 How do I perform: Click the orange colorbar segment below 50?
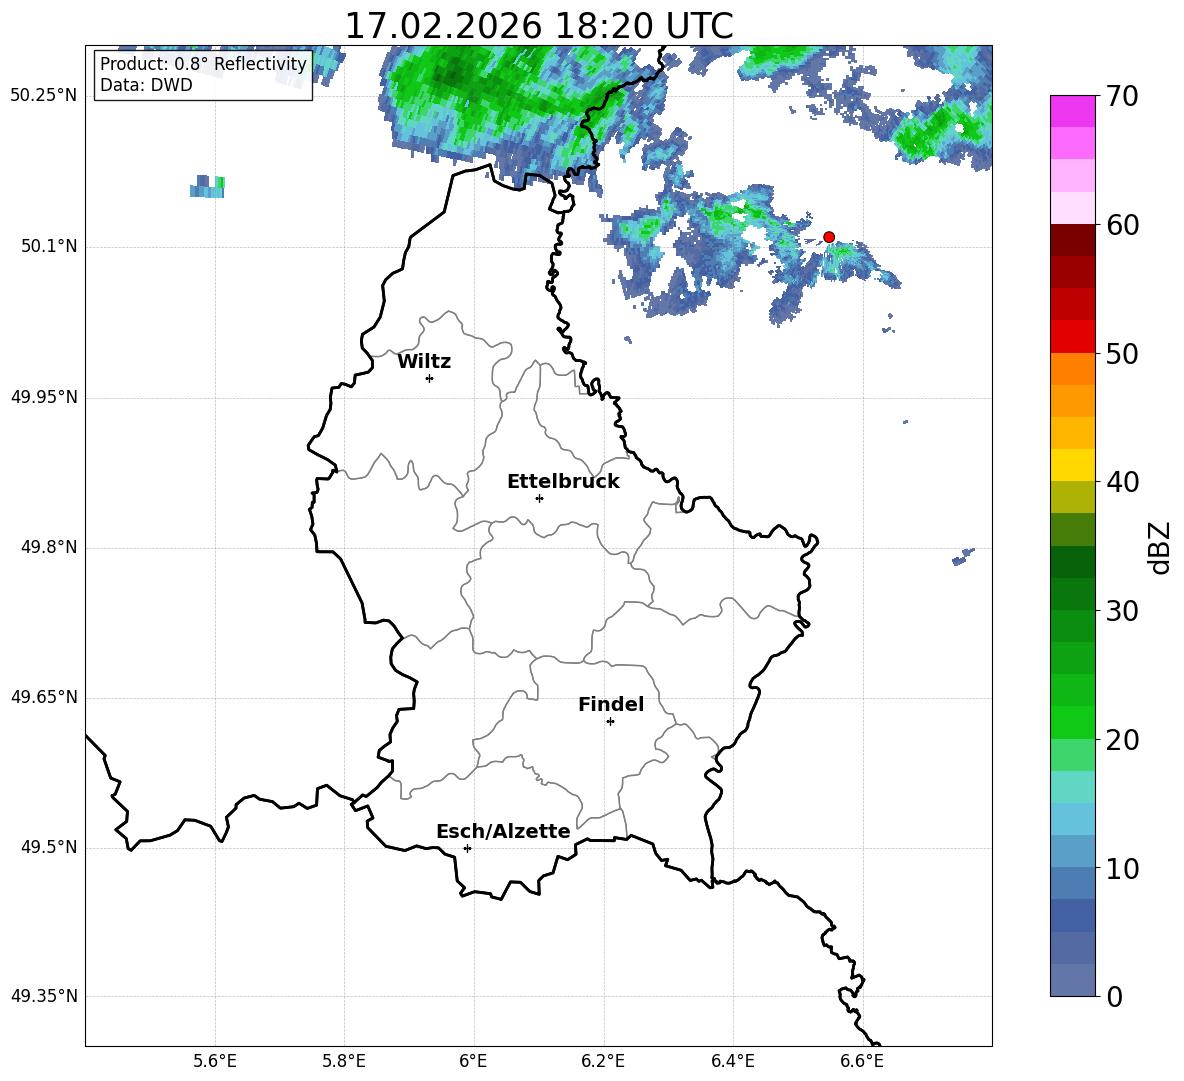click(x=1073, y=368)
